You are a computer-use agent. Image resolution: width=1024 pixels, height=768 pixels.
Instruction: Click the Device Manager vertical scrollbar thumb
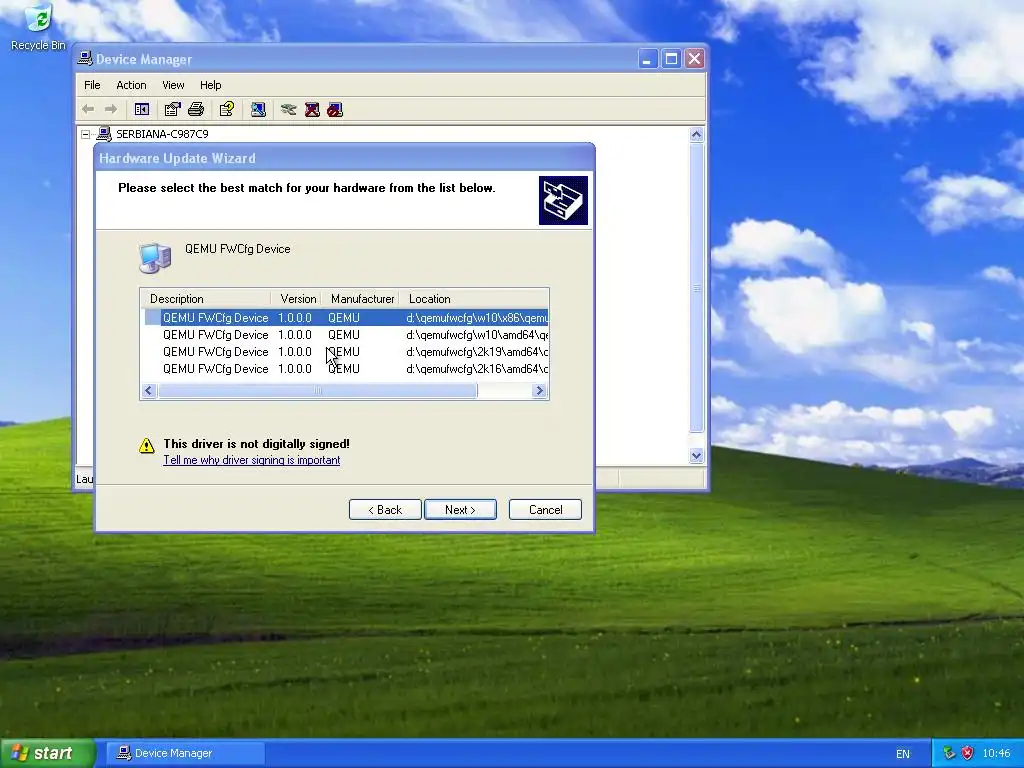696,288
